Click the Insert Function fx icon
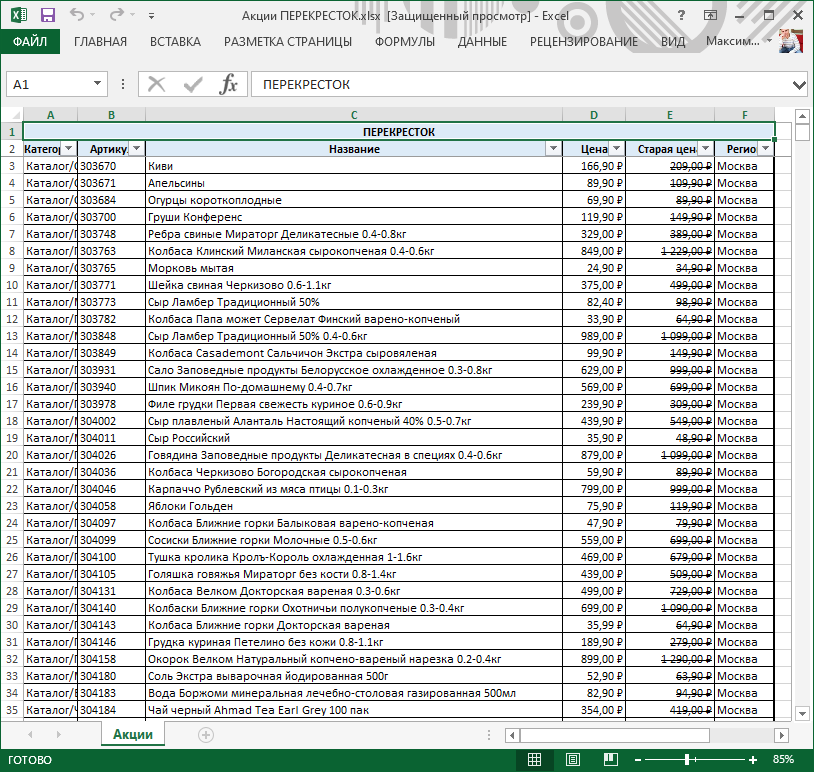Image resolution: width=814 pixels, height=772 pixels. tap(229, 85)
